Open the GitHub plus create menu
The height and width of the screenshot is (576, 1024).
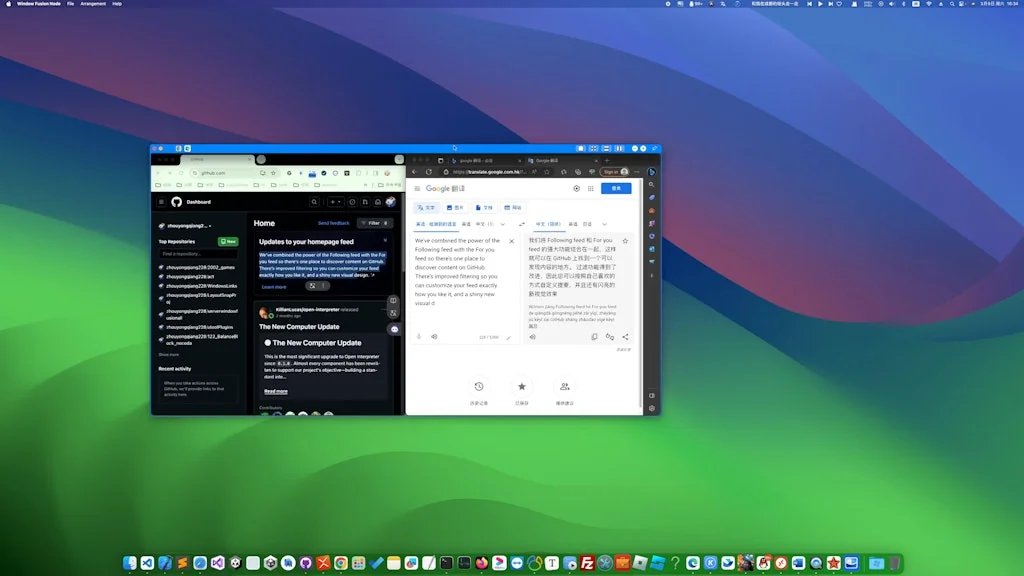(335, 202)
